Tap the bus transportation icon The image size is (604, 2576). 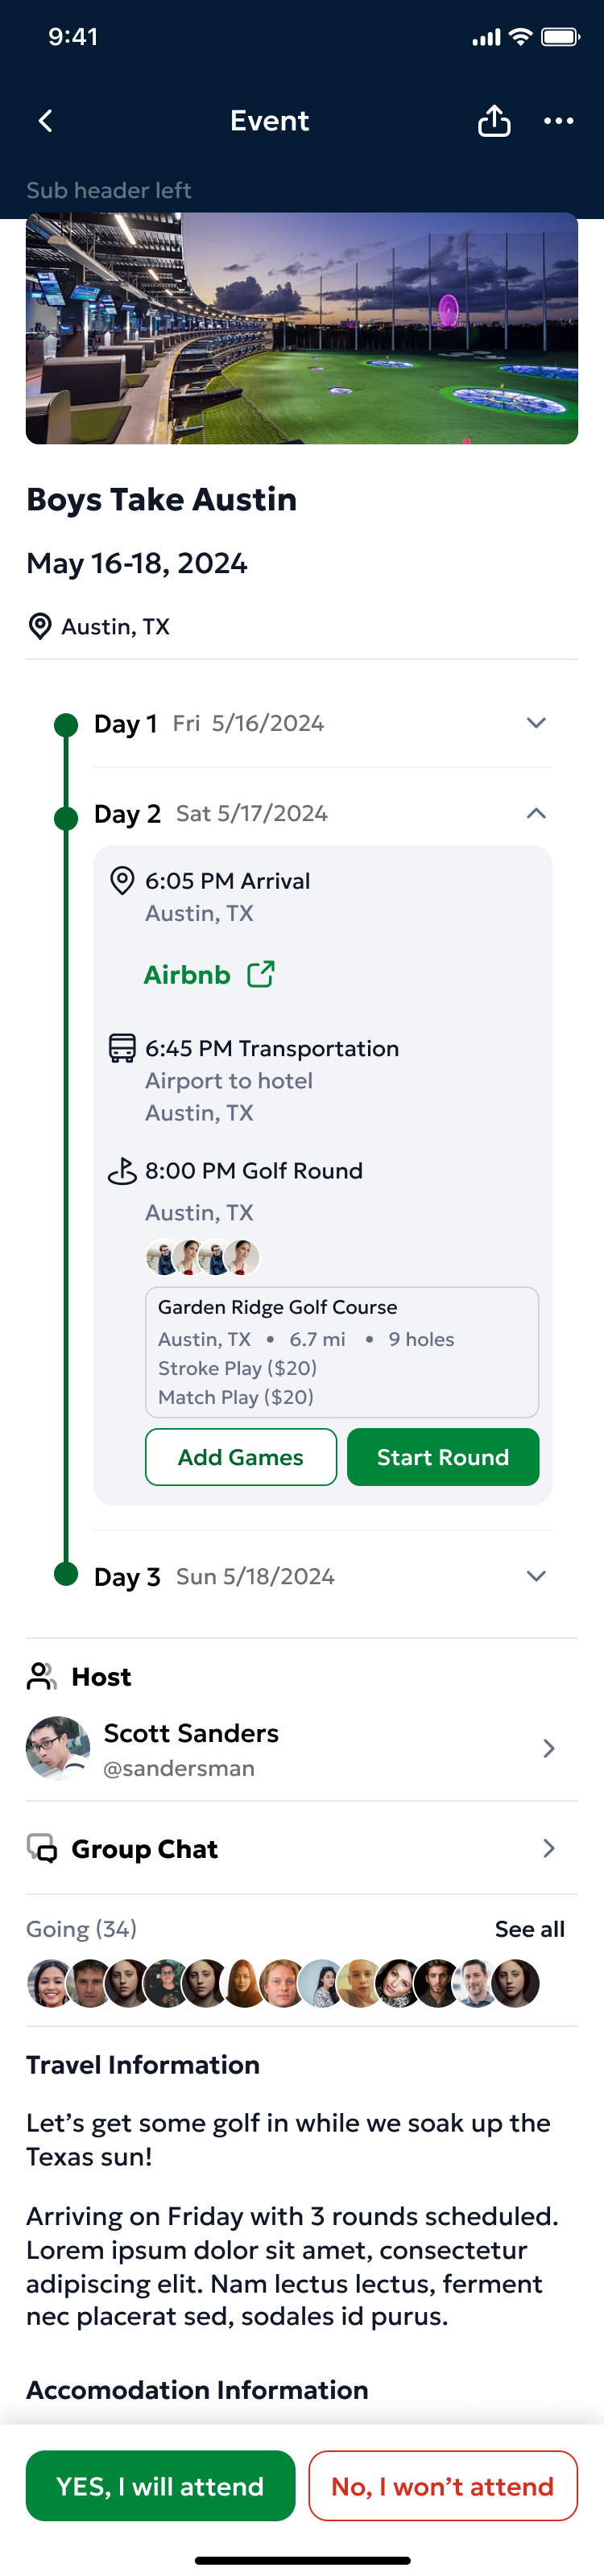pos(121,1049)
